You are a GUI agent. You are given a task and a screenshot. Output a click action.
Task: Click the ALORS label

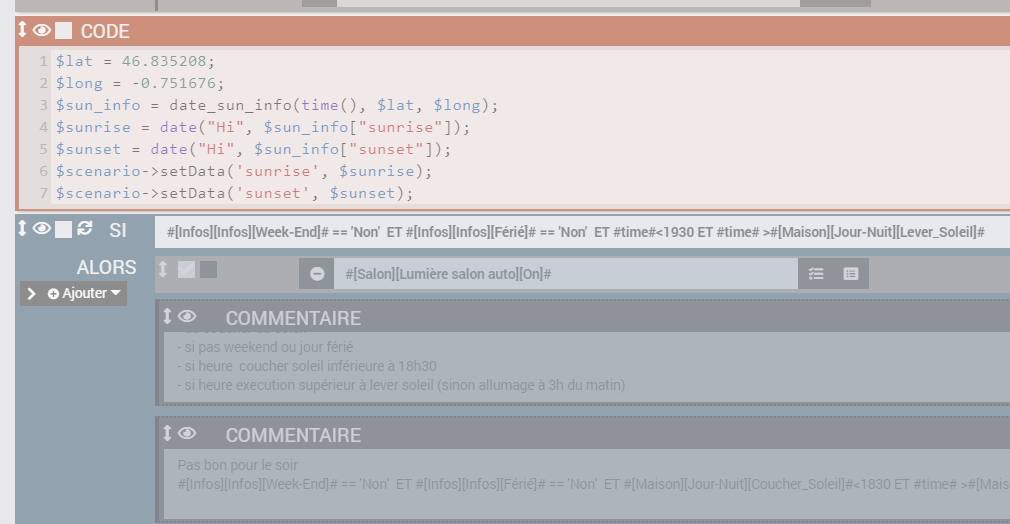[106, 267]
